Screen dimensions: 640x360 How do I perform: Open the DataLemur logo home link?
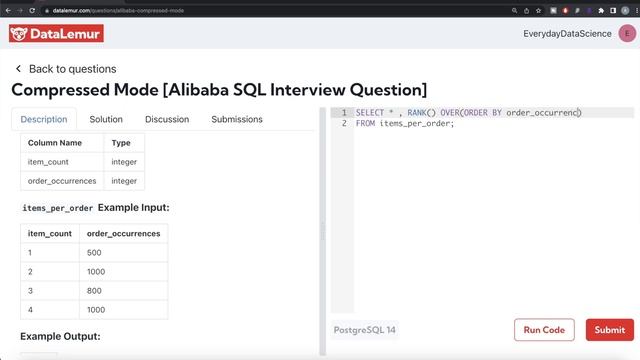point(56,33)
